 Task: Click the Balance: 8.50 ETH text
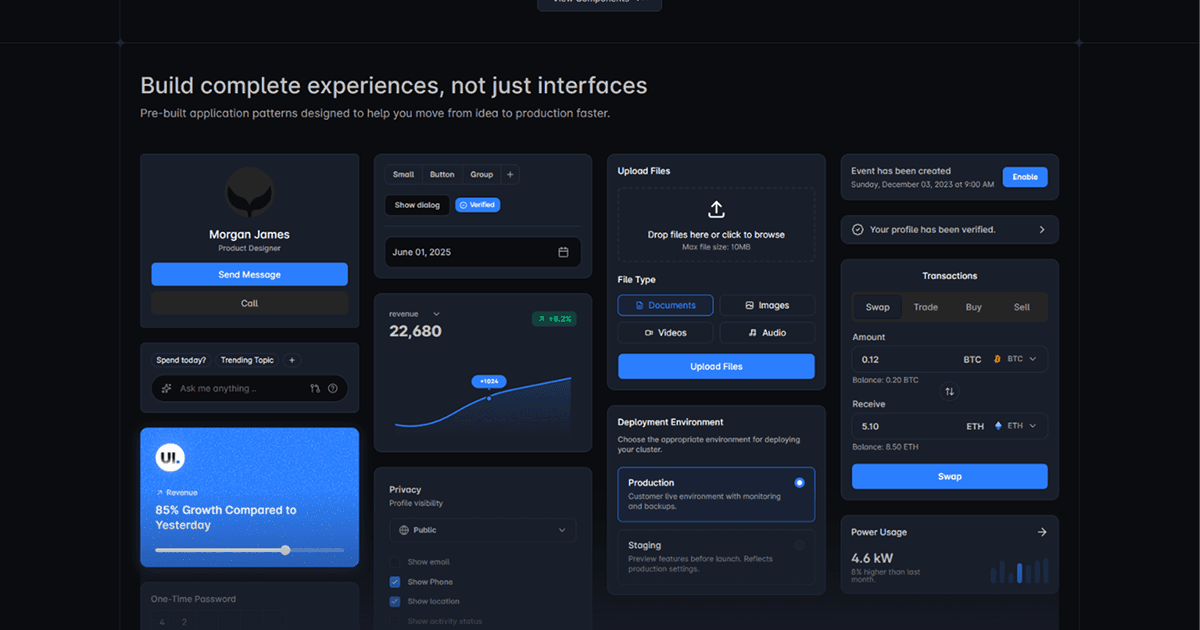tap(885, 447)
